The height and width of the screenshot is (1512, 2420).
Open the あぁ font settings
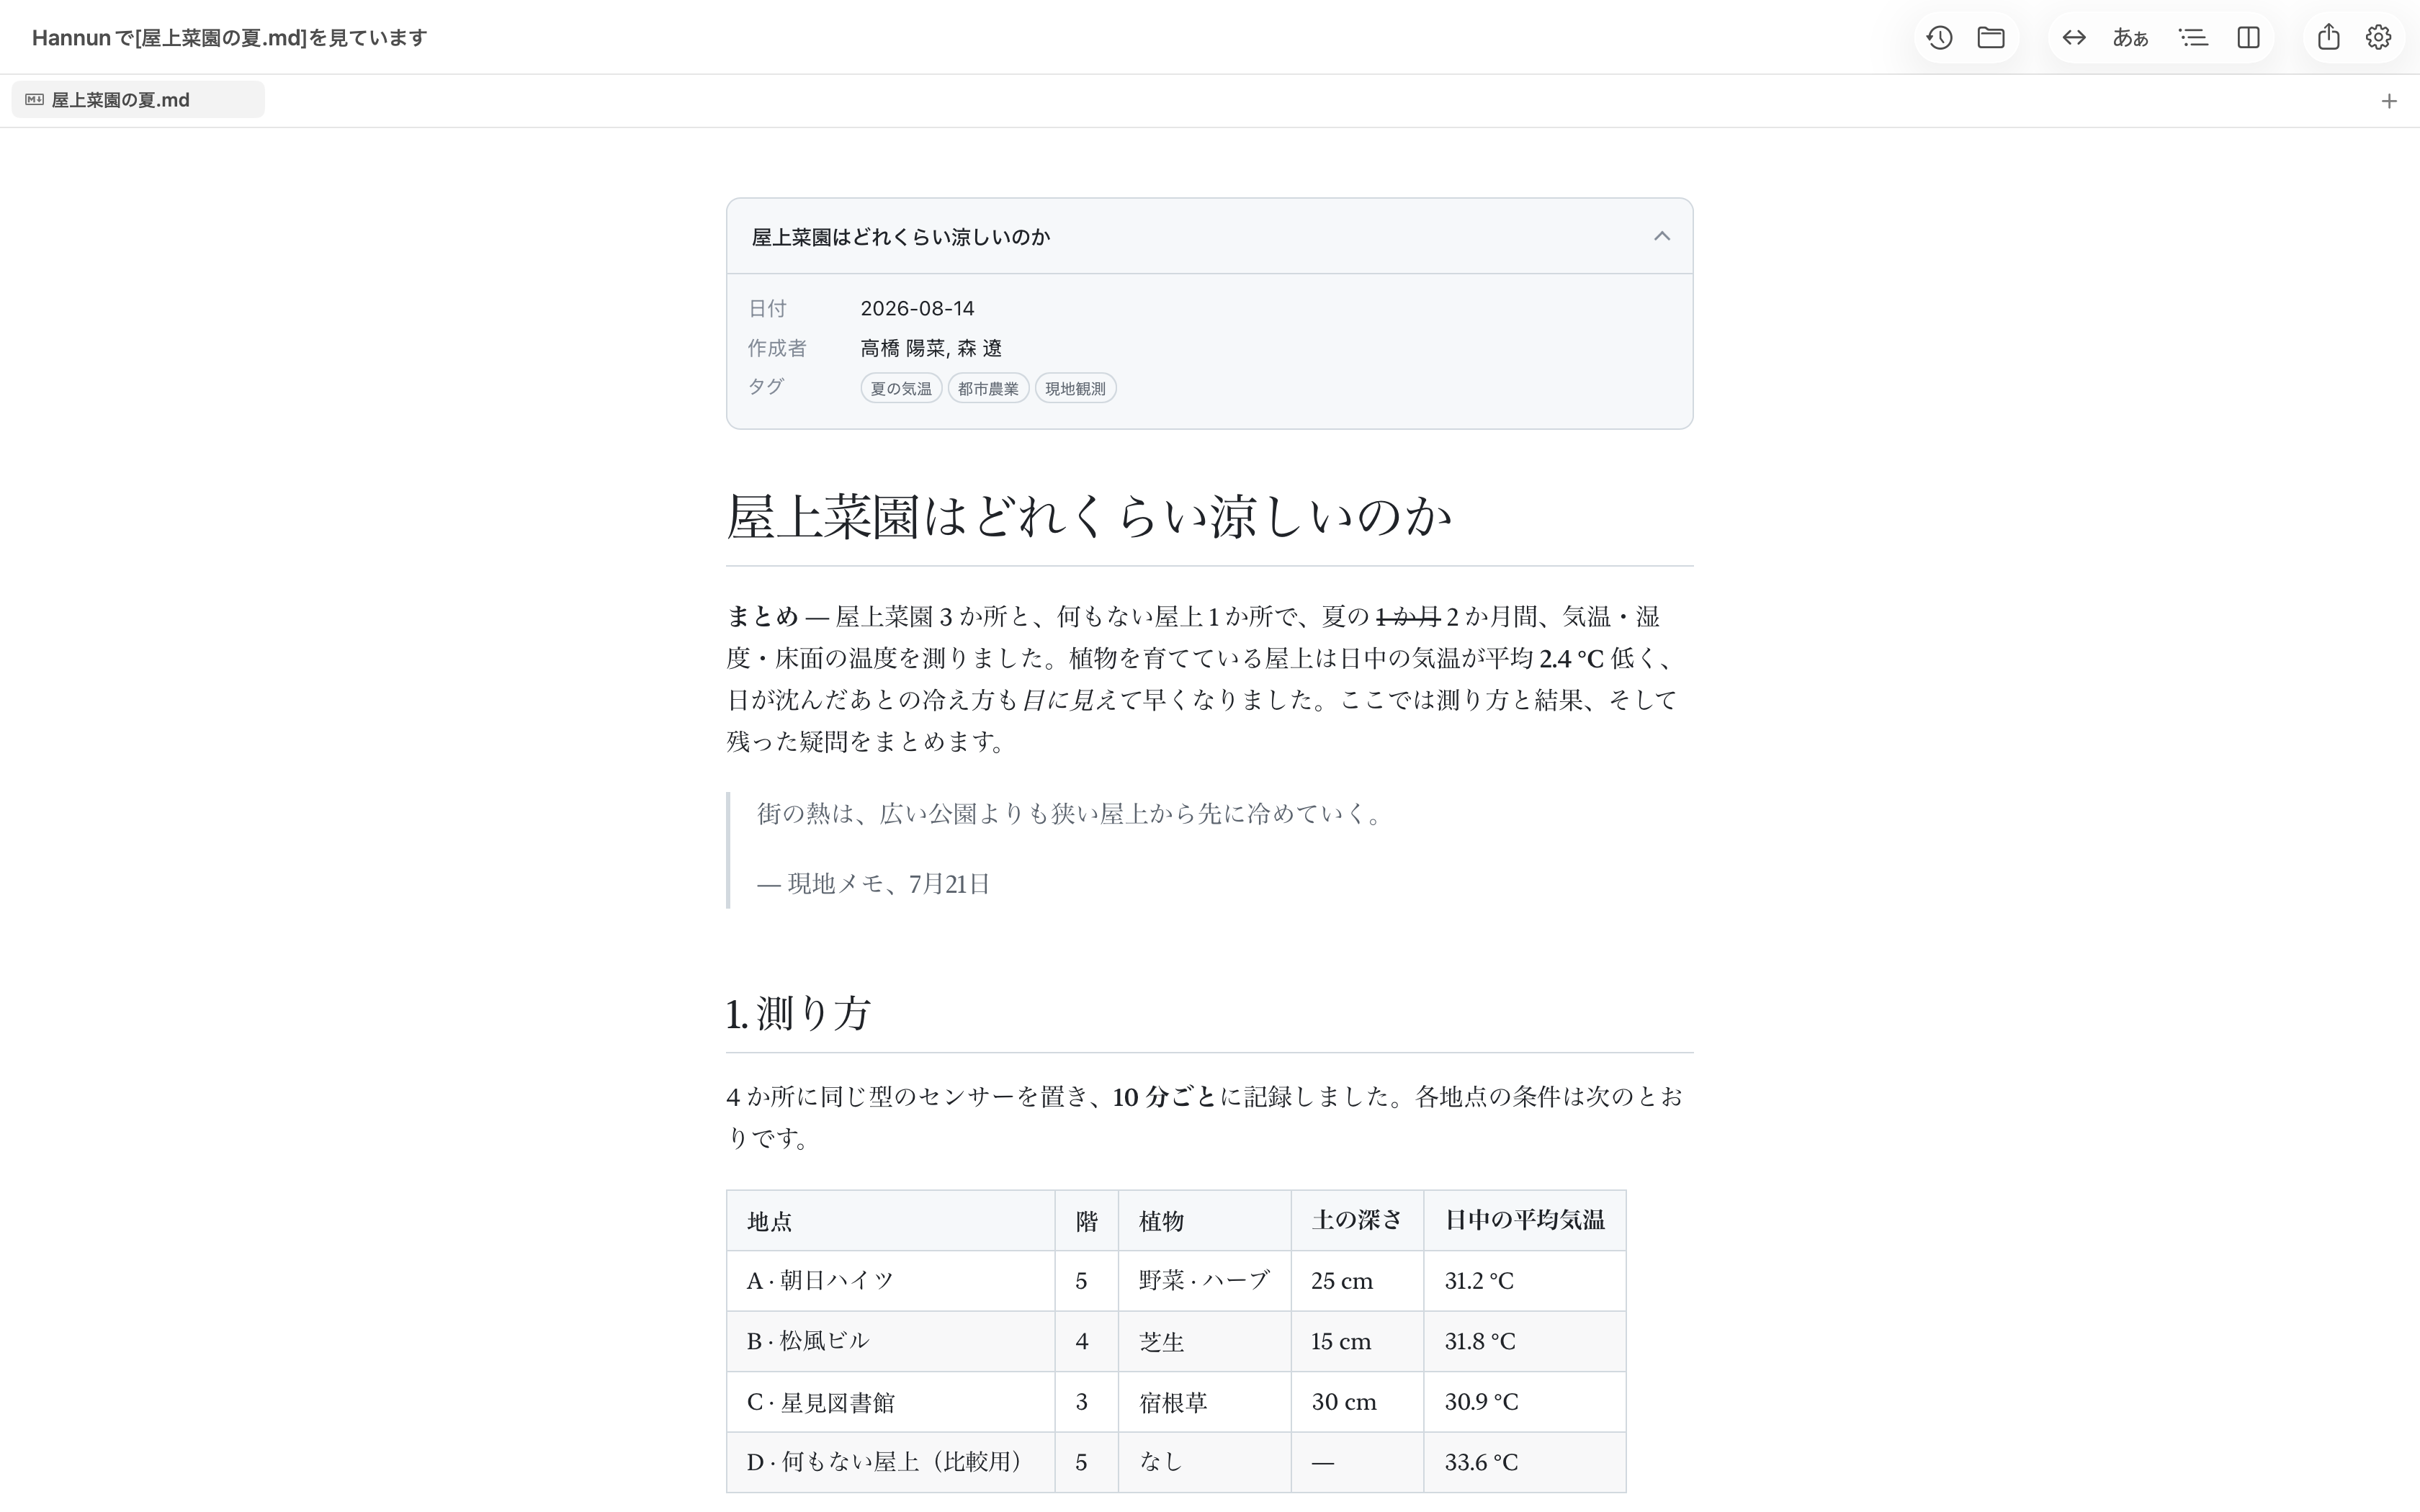2130,38
